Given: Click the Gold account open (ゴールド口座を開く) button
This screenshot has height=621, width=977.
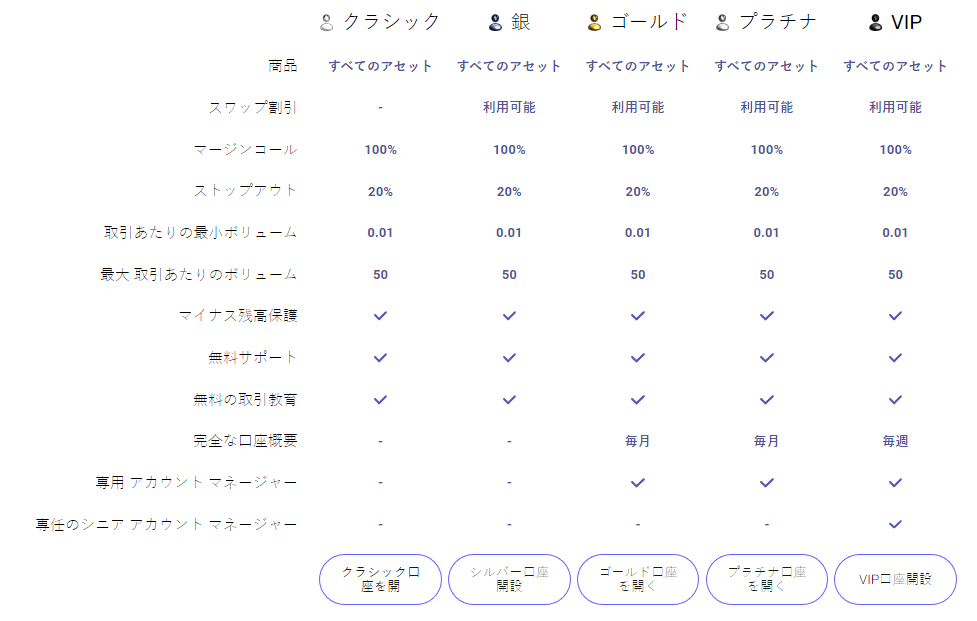Looking at the screenshot, I should pyautogui.click(x=638, y=579).
